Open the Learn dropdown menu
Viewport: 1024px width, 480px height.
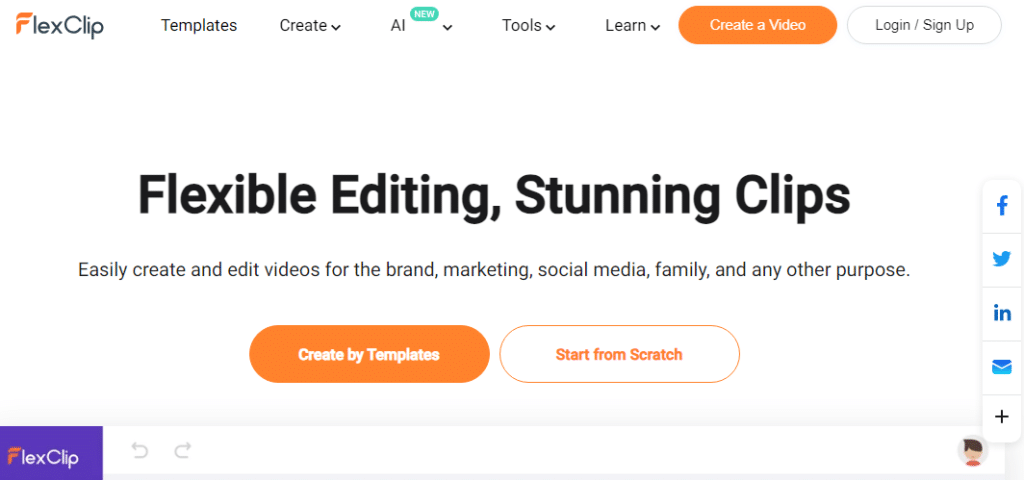point(632,26)
